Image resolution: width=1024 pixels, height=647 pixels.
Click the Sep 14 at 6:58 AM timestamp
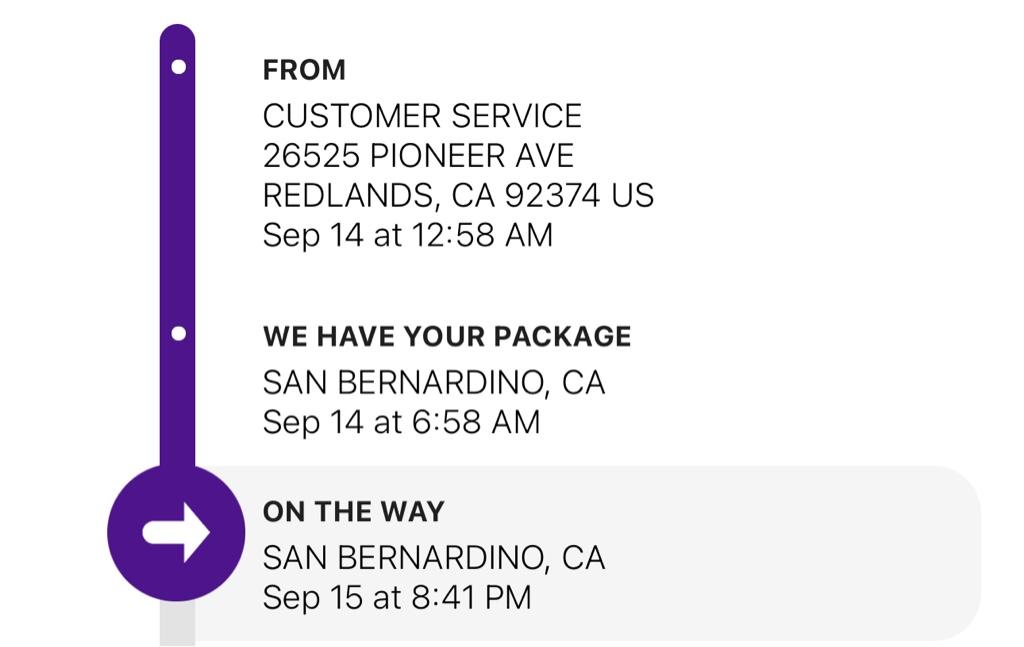[401, 422]
